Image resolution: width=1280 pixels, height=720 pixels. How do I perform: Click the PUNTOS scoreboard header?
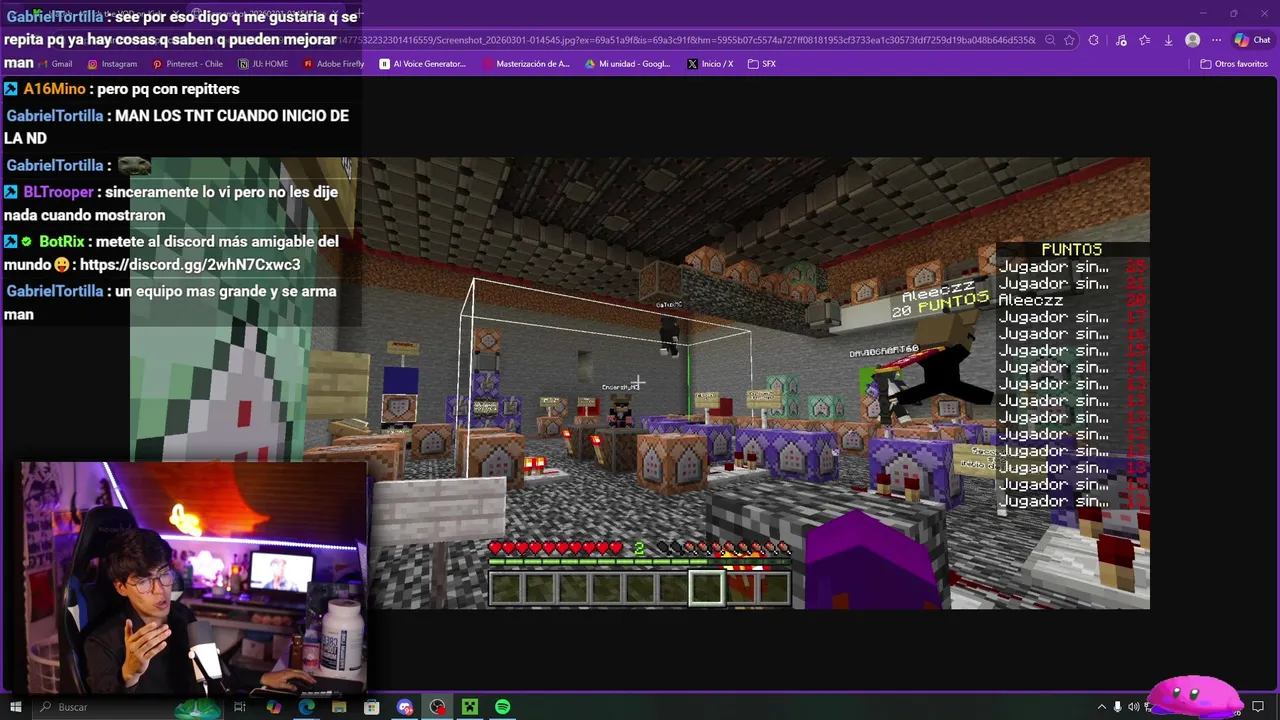(1071, 249)
